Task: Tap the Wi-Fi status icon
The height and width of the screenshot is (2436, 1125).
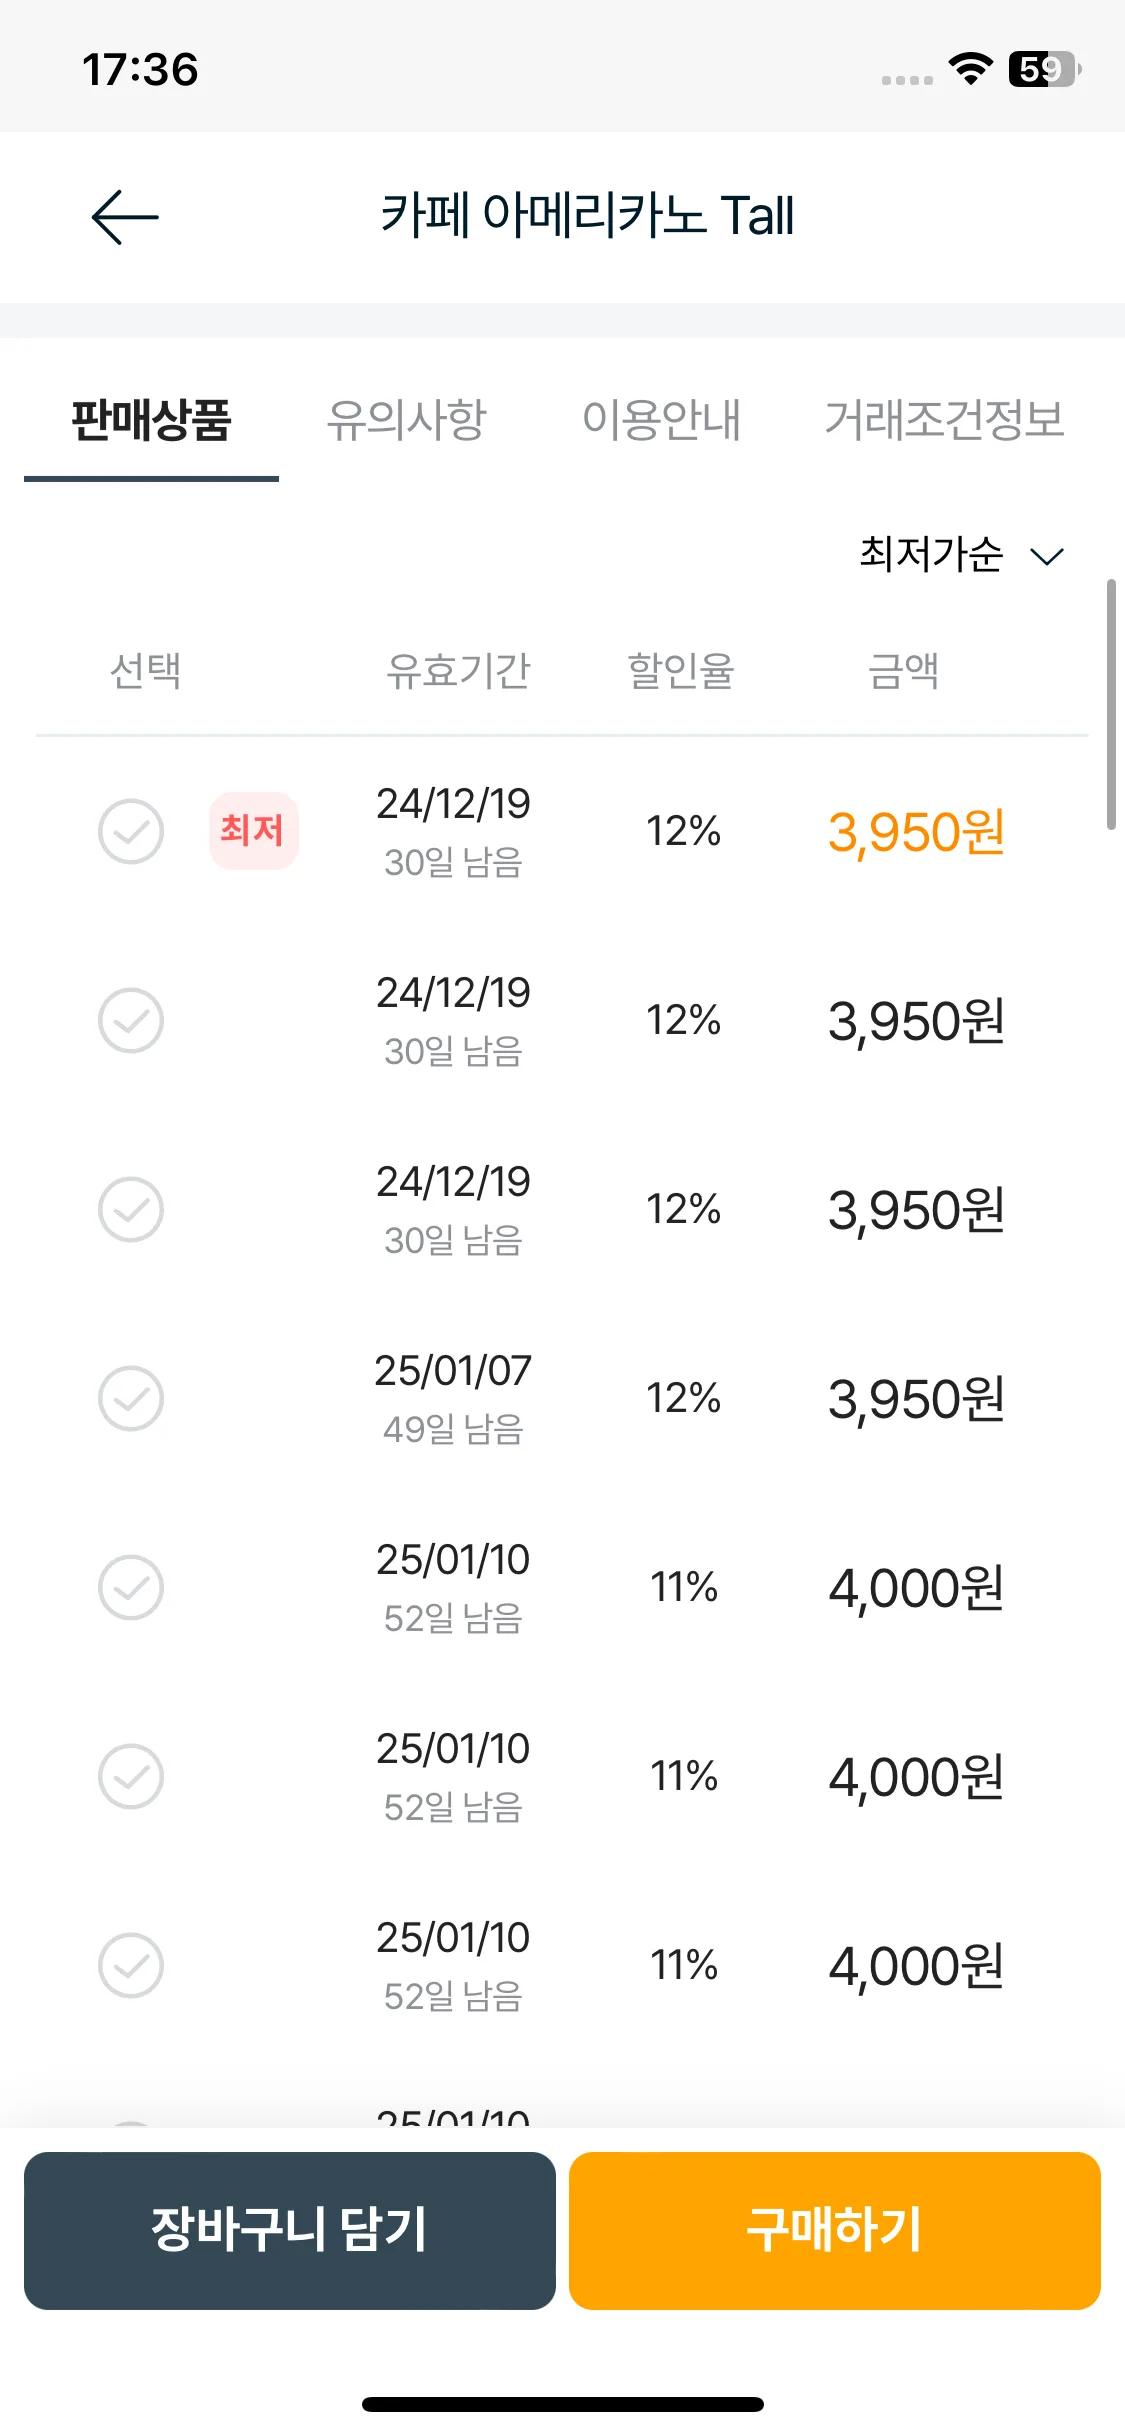Action: point(970,69)
